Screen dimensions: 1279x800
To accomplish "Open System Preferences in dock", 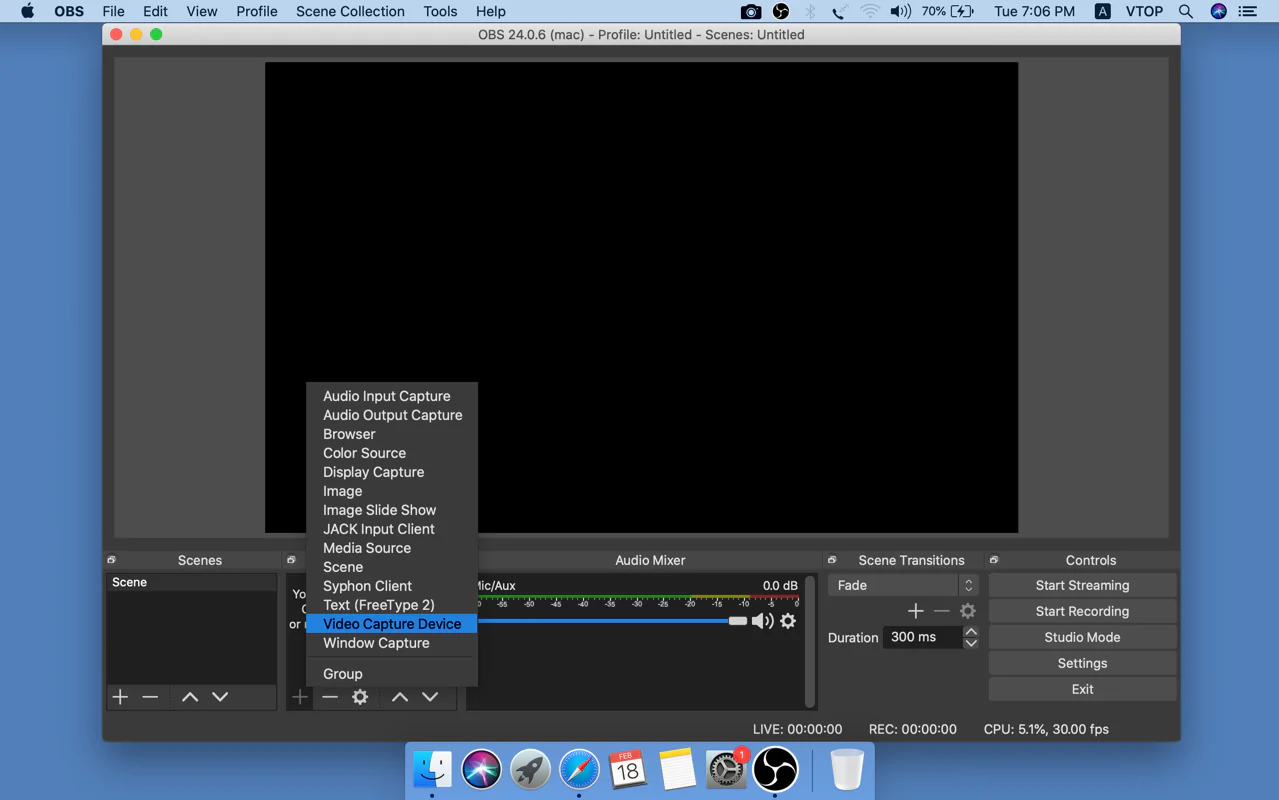I will pos(726,770).
